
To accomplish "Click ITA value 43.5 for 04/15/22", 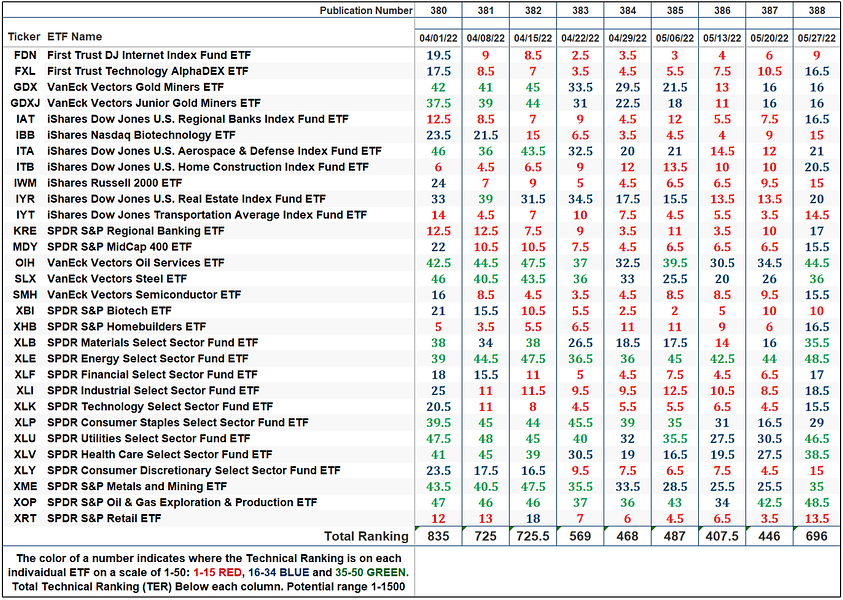I will click(x=533, y=151).
